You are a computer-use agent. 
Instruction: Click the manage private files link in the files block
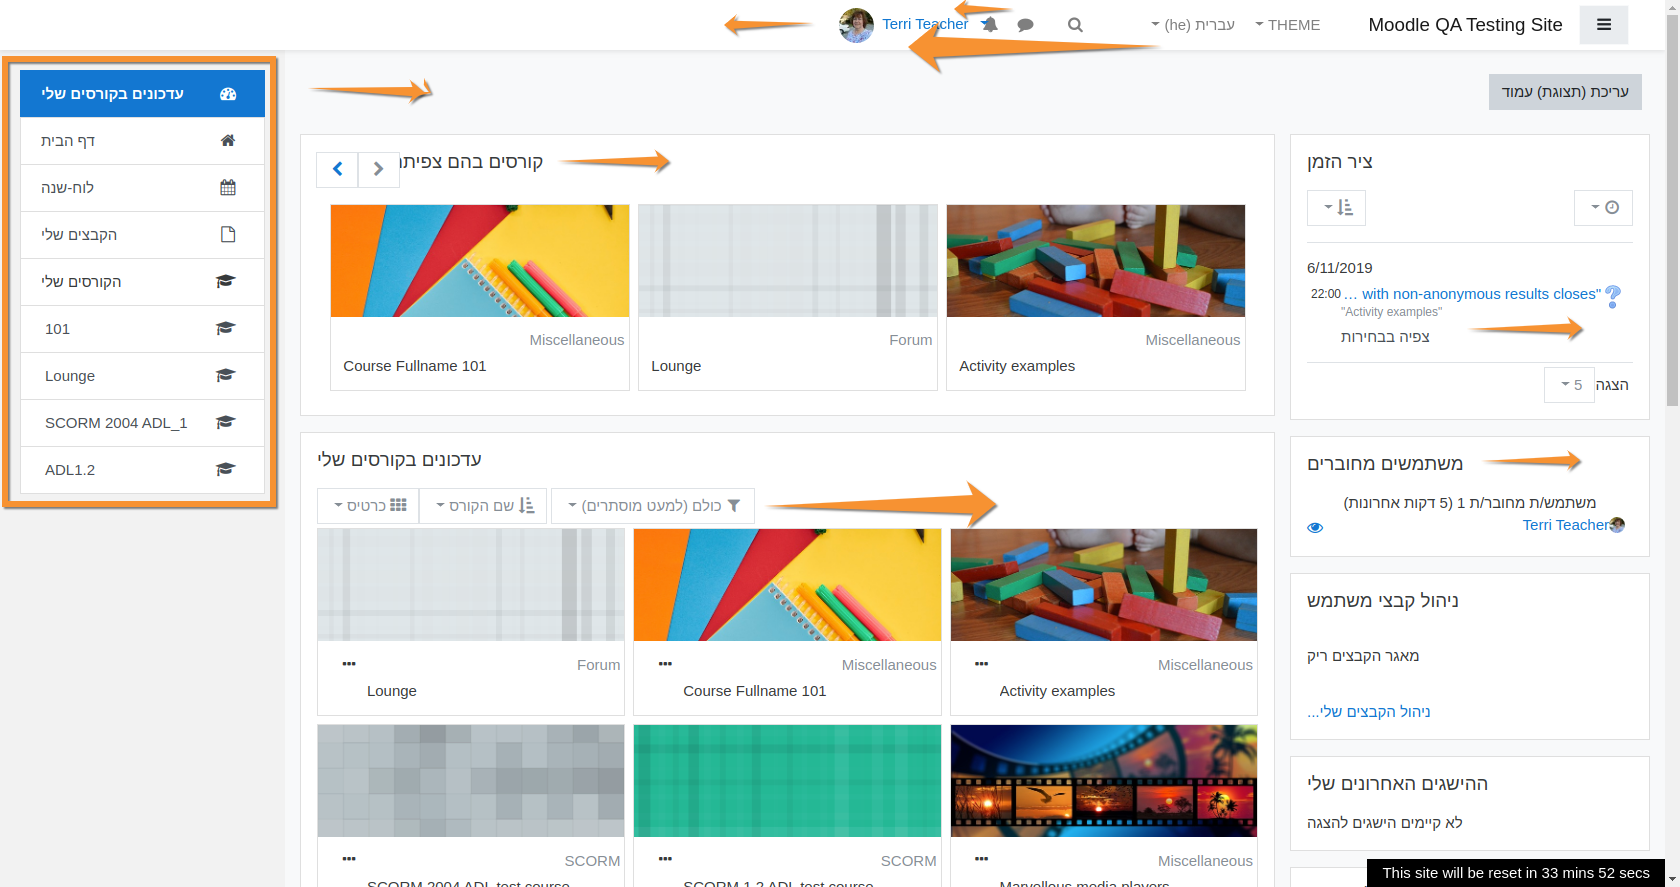point(1368,711)
